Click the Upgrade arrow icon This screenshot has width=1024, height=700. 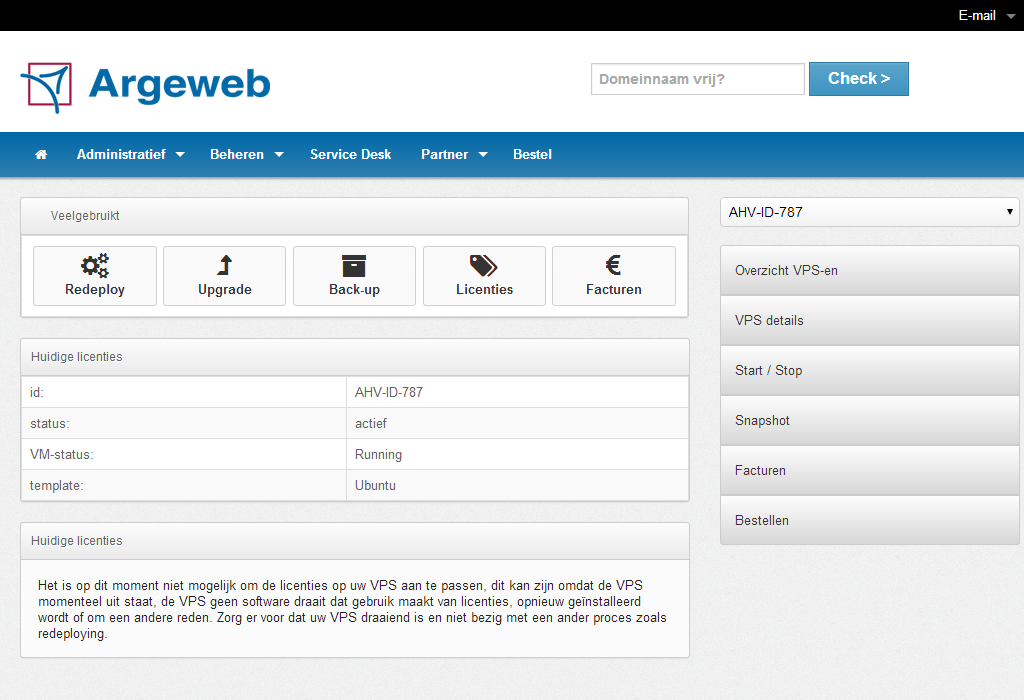coord(225,265)
